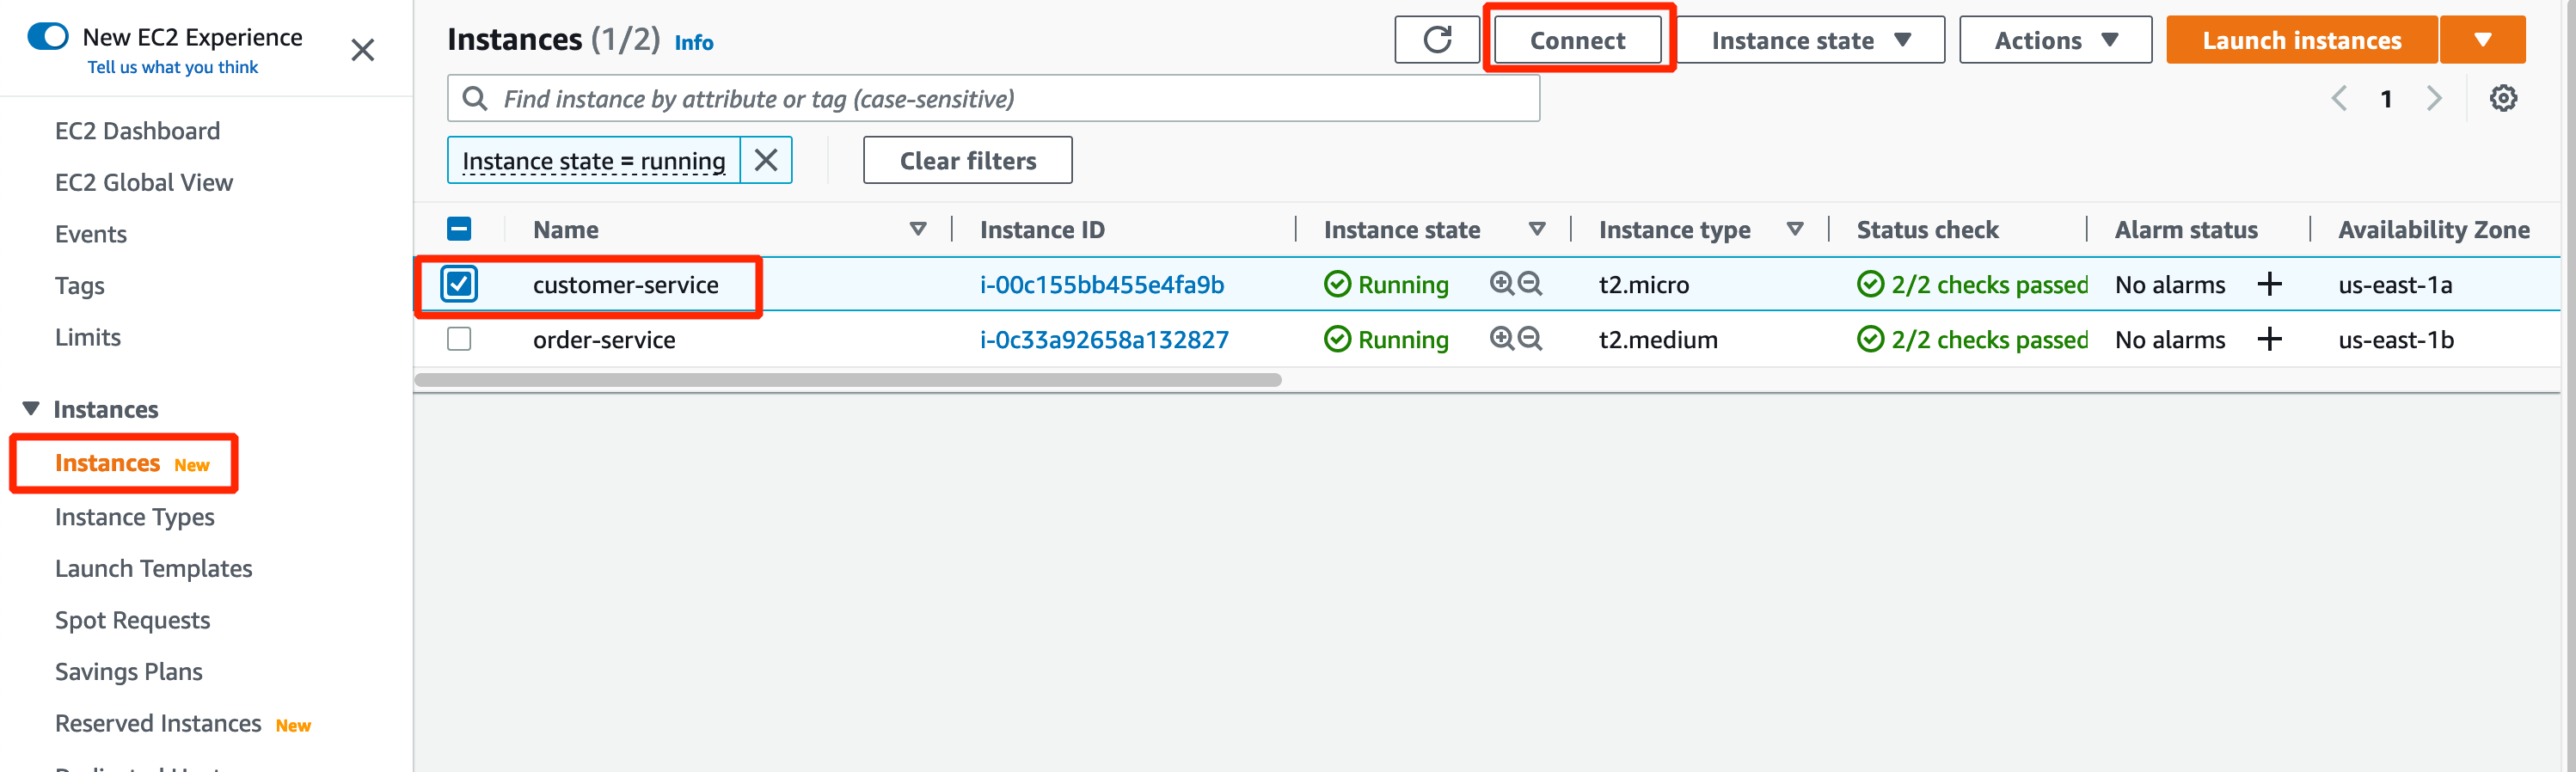Click Launch instances button

click(x=2301, y=40)
